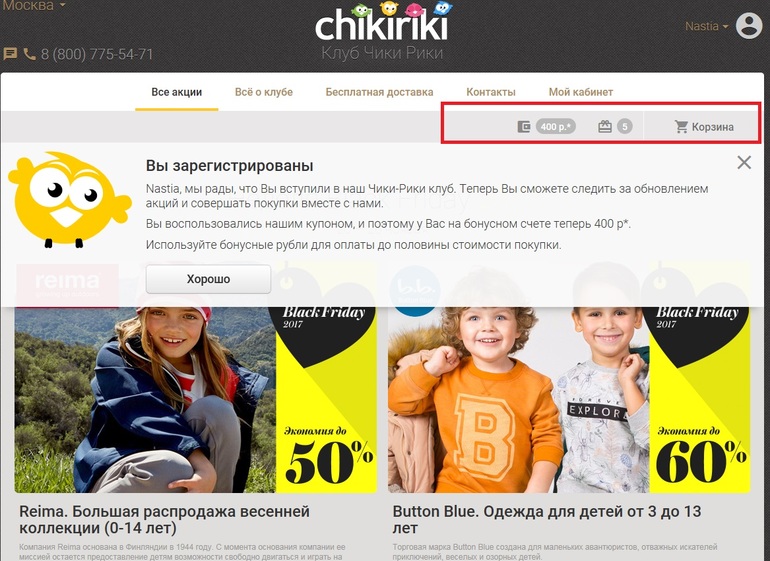Select the Все акции tab
770x561 pixels.
pos(176,92)
